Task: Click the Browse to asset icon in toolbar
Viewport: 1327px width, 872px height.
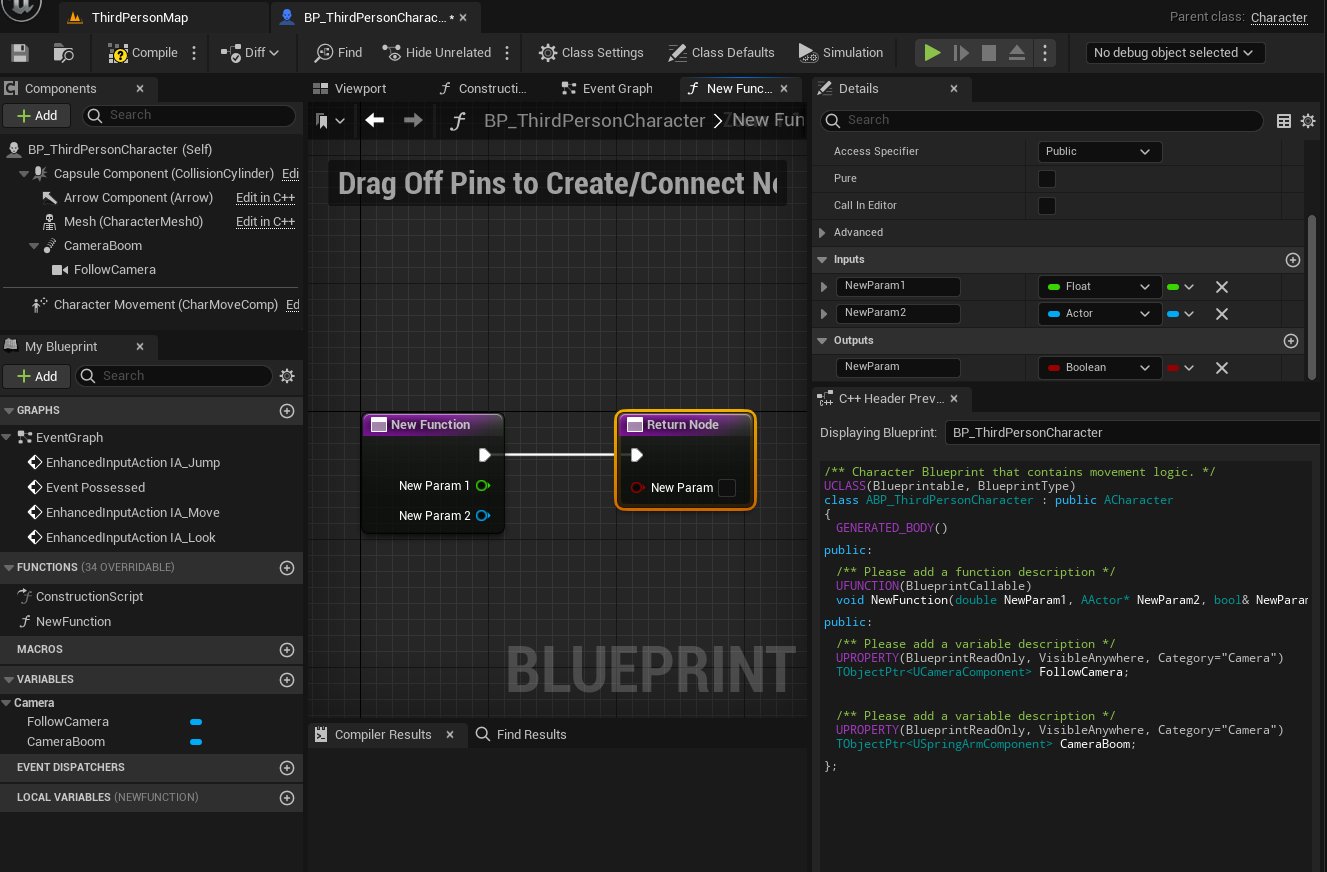Action: 64,53
